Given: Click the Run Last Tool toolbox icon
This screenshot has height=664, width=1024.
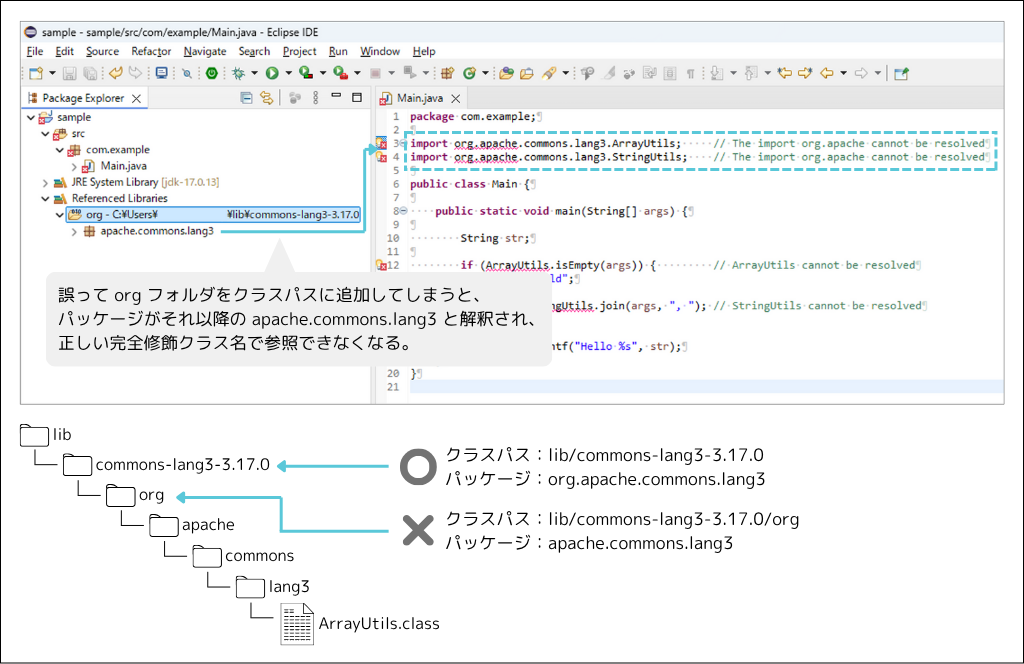Looking at the screenshot, I should click(x=340, y=73).
